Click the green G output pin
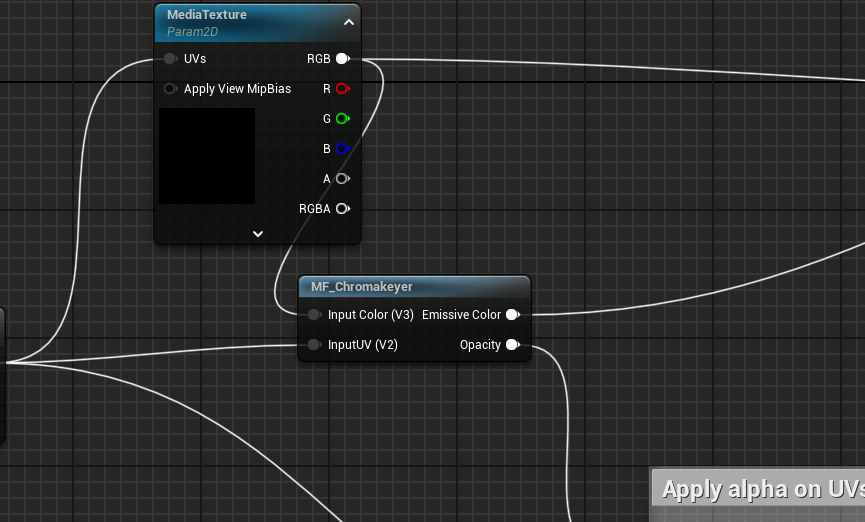Image resolution: width=865 pixels, height=522 pixels. pos(343,119)
